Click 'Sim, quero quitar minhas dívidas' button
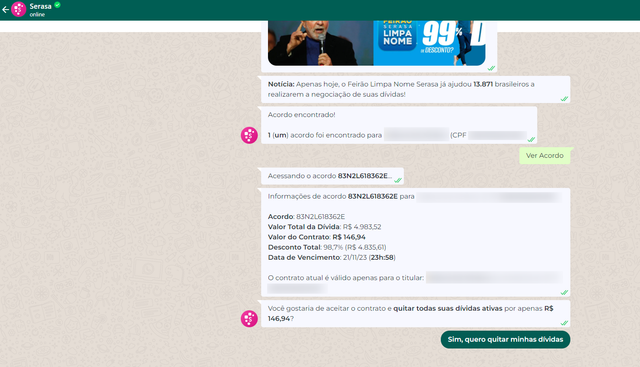The height and width of the screenshot is (367, 640). pos(505,339)
